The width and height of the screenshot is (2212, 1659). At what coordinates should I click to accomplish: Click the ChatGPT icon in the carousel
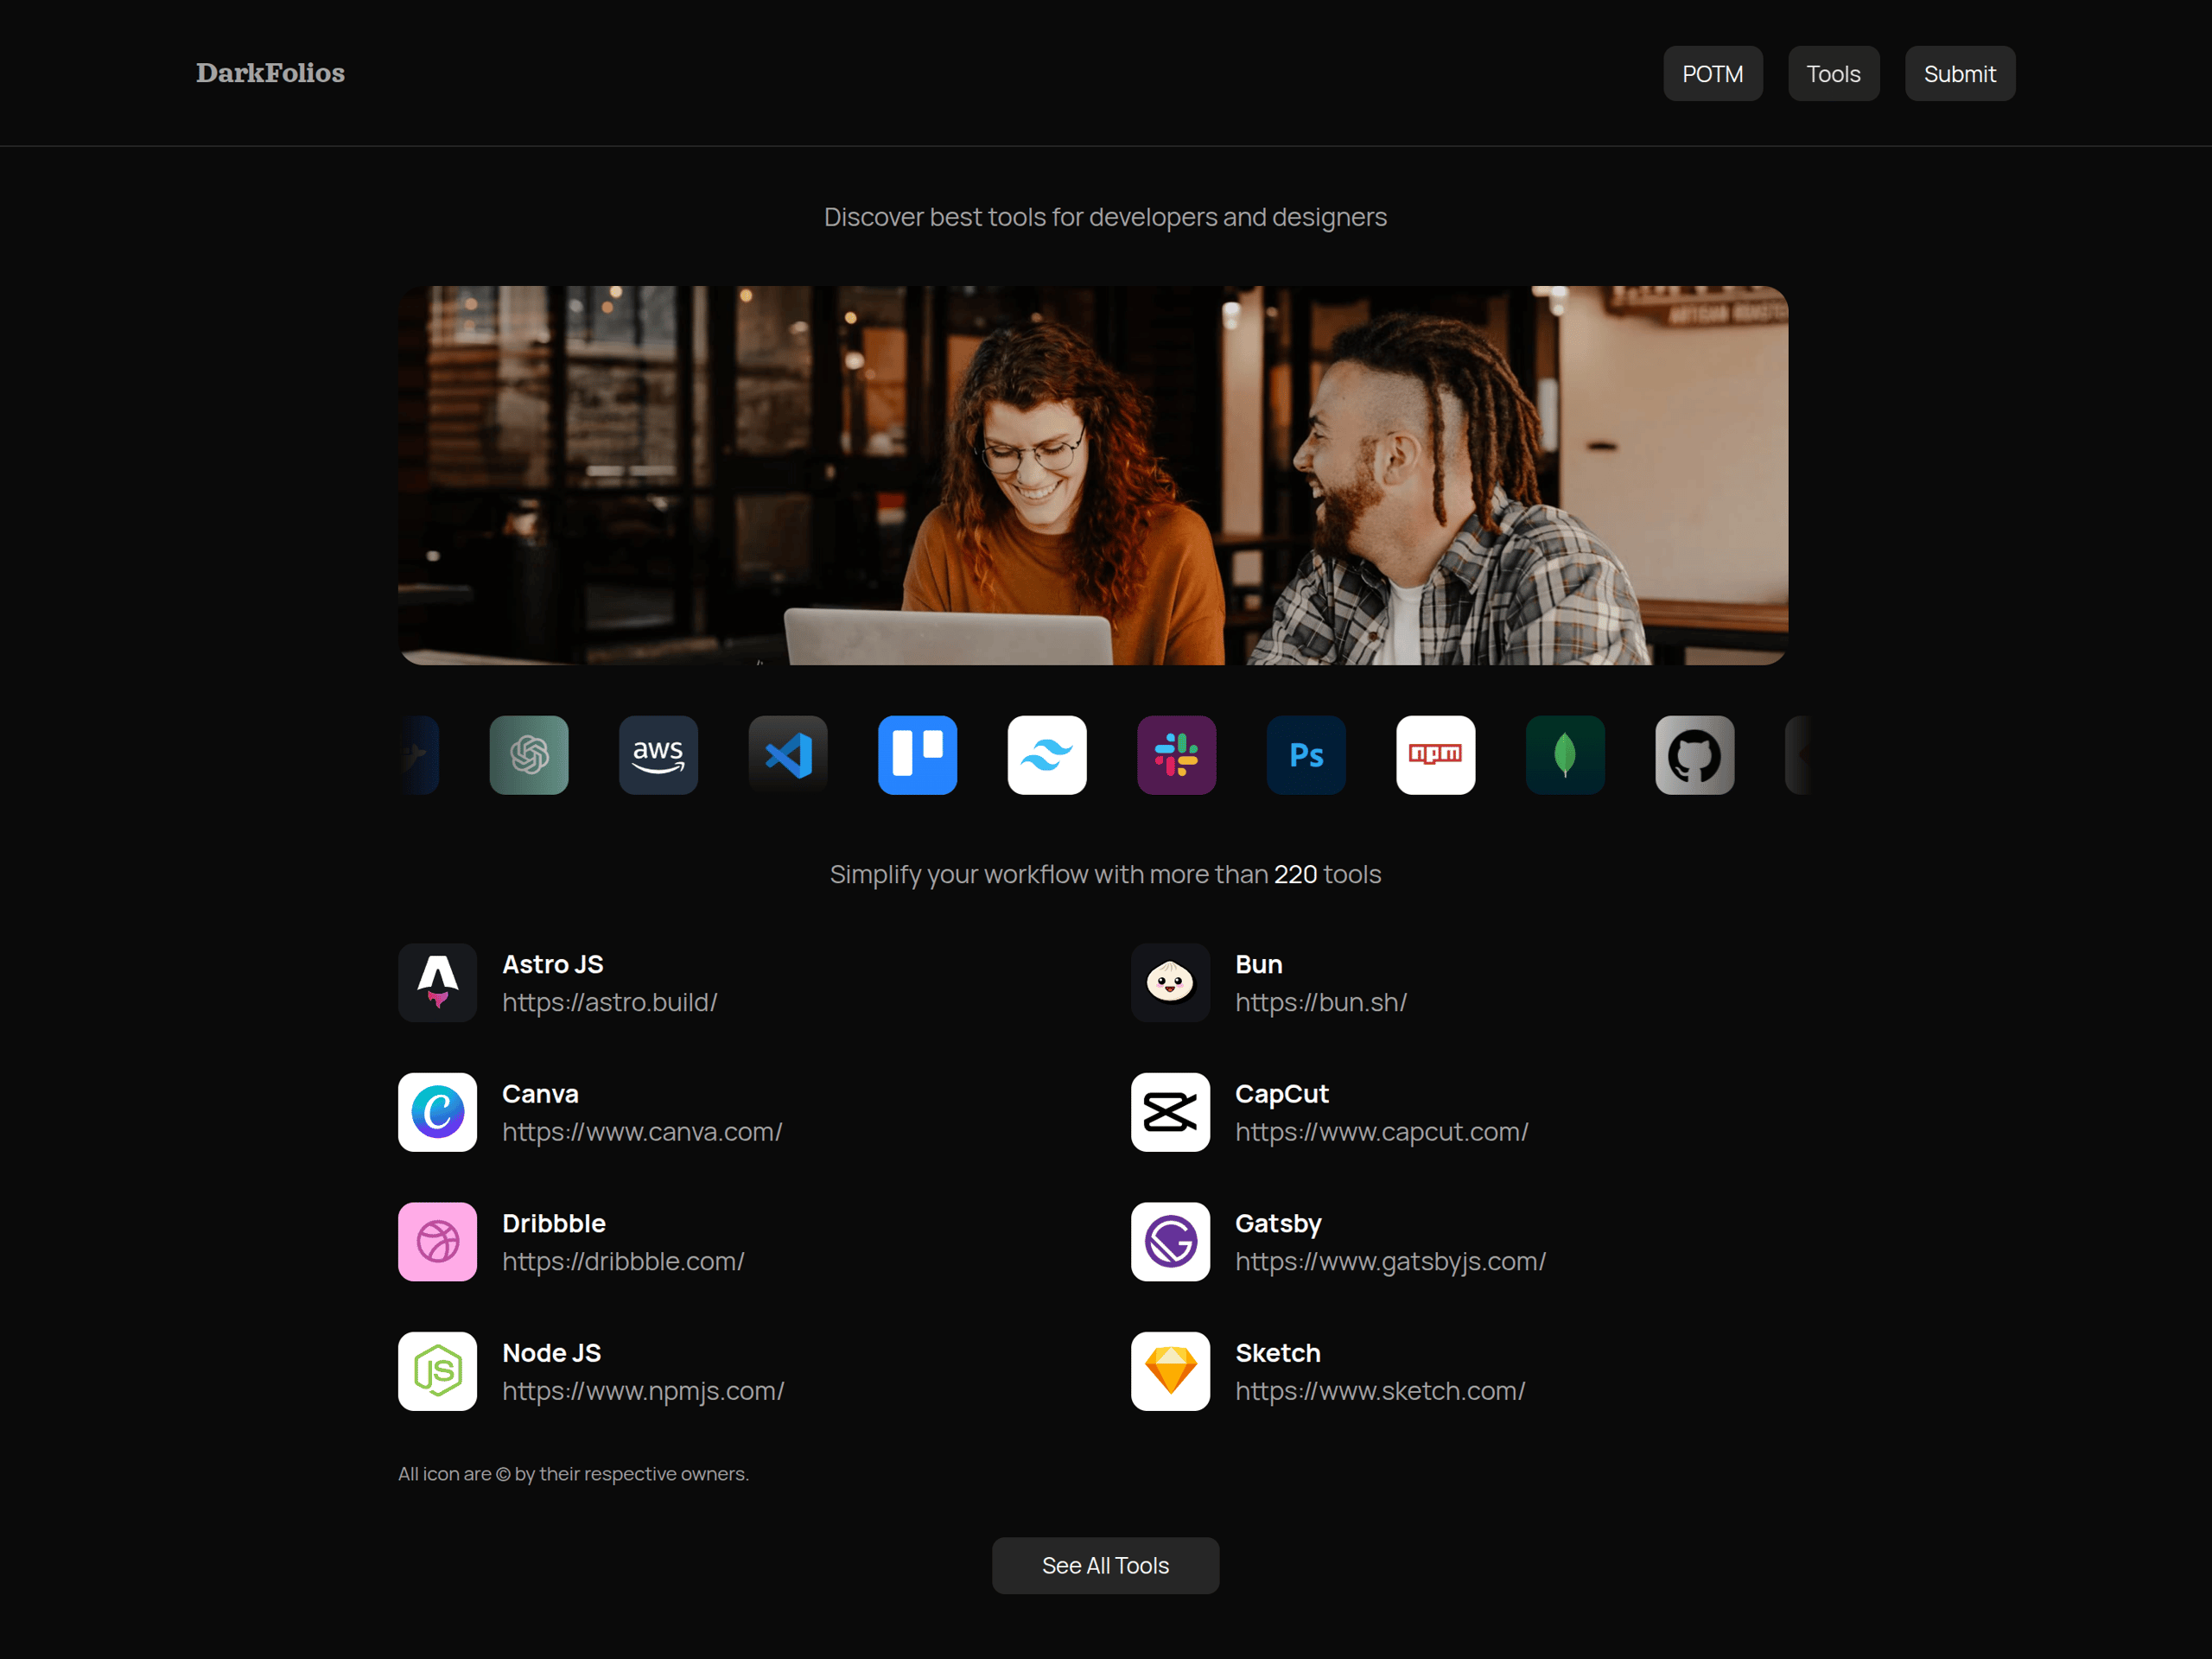[529, 755]
